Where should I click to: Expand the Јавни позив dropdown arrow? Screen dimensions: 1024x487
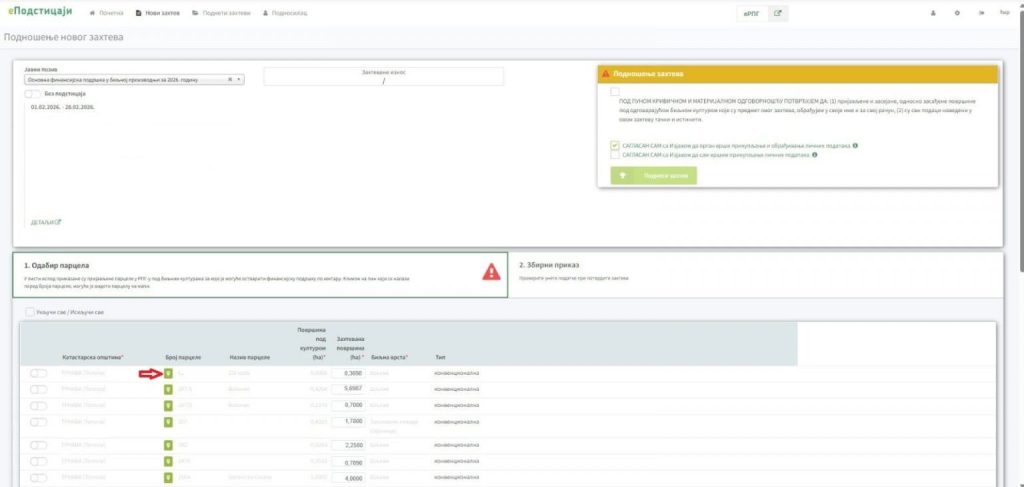click(240, 78)
